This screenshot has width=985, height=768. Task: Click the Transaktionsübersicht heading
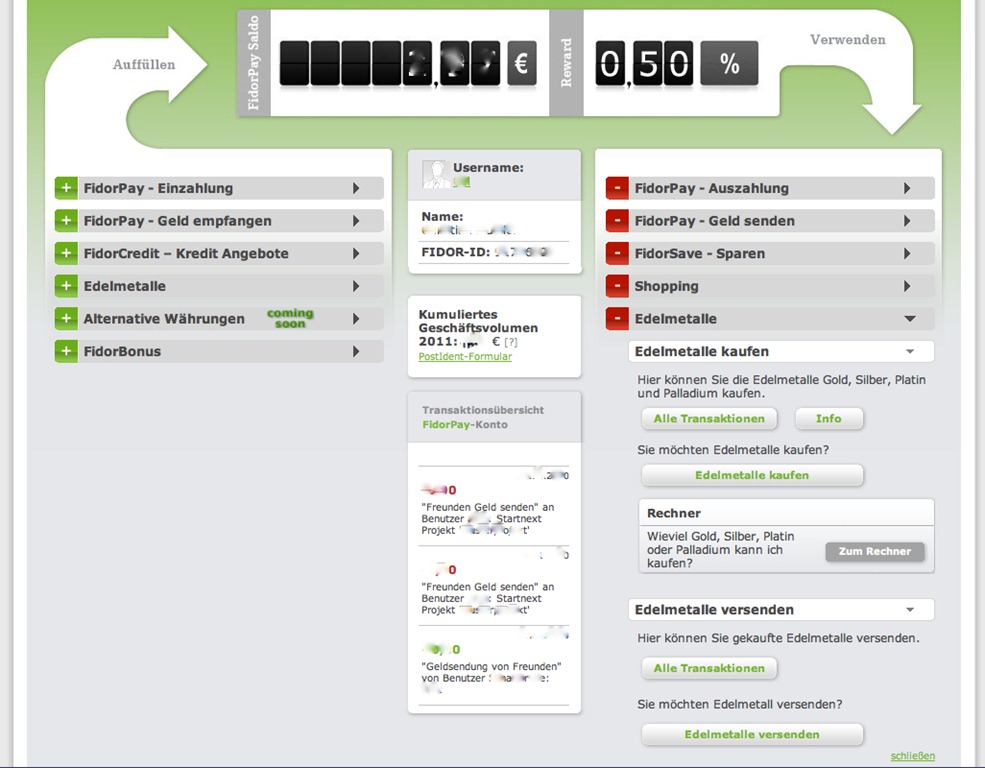pos(483,410)
